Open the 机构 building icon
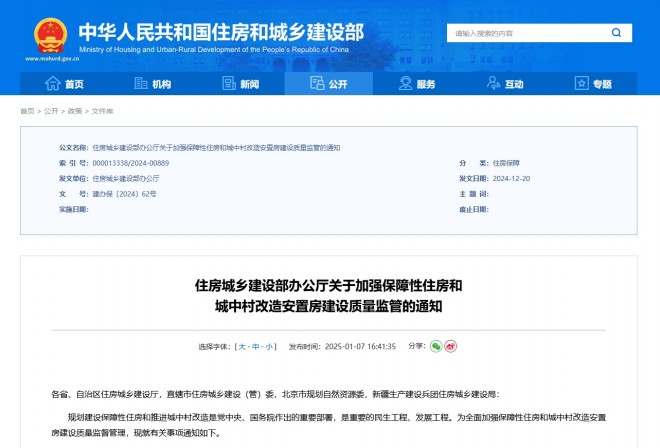This screenshot has height=448, width=660. 141,83
